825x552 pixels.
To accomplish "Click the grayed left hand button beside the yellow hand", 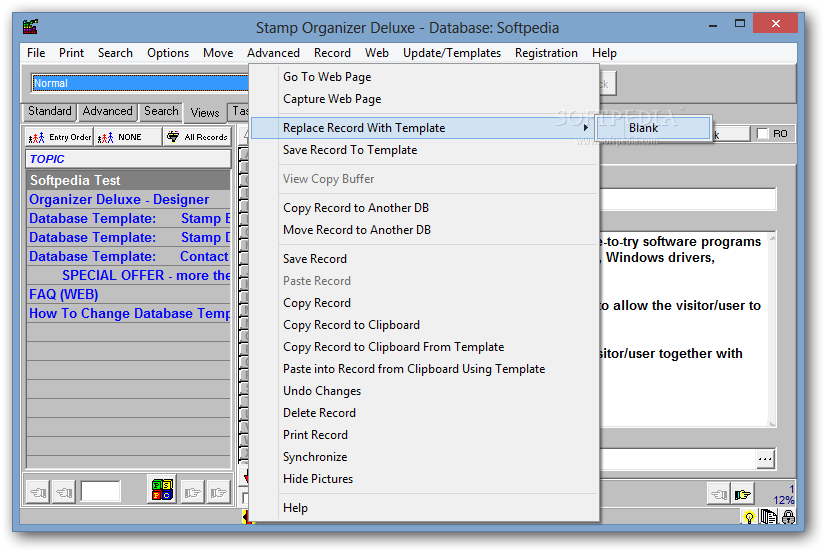I will [x=719, y=495].
